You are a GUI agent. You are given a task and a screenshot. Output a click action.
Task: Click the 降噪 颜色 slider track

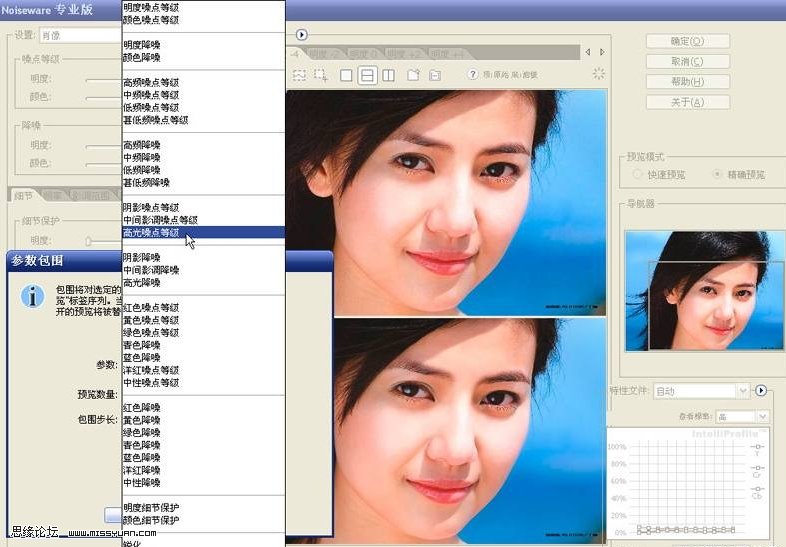pyautogui.click(x=104, y=164)
